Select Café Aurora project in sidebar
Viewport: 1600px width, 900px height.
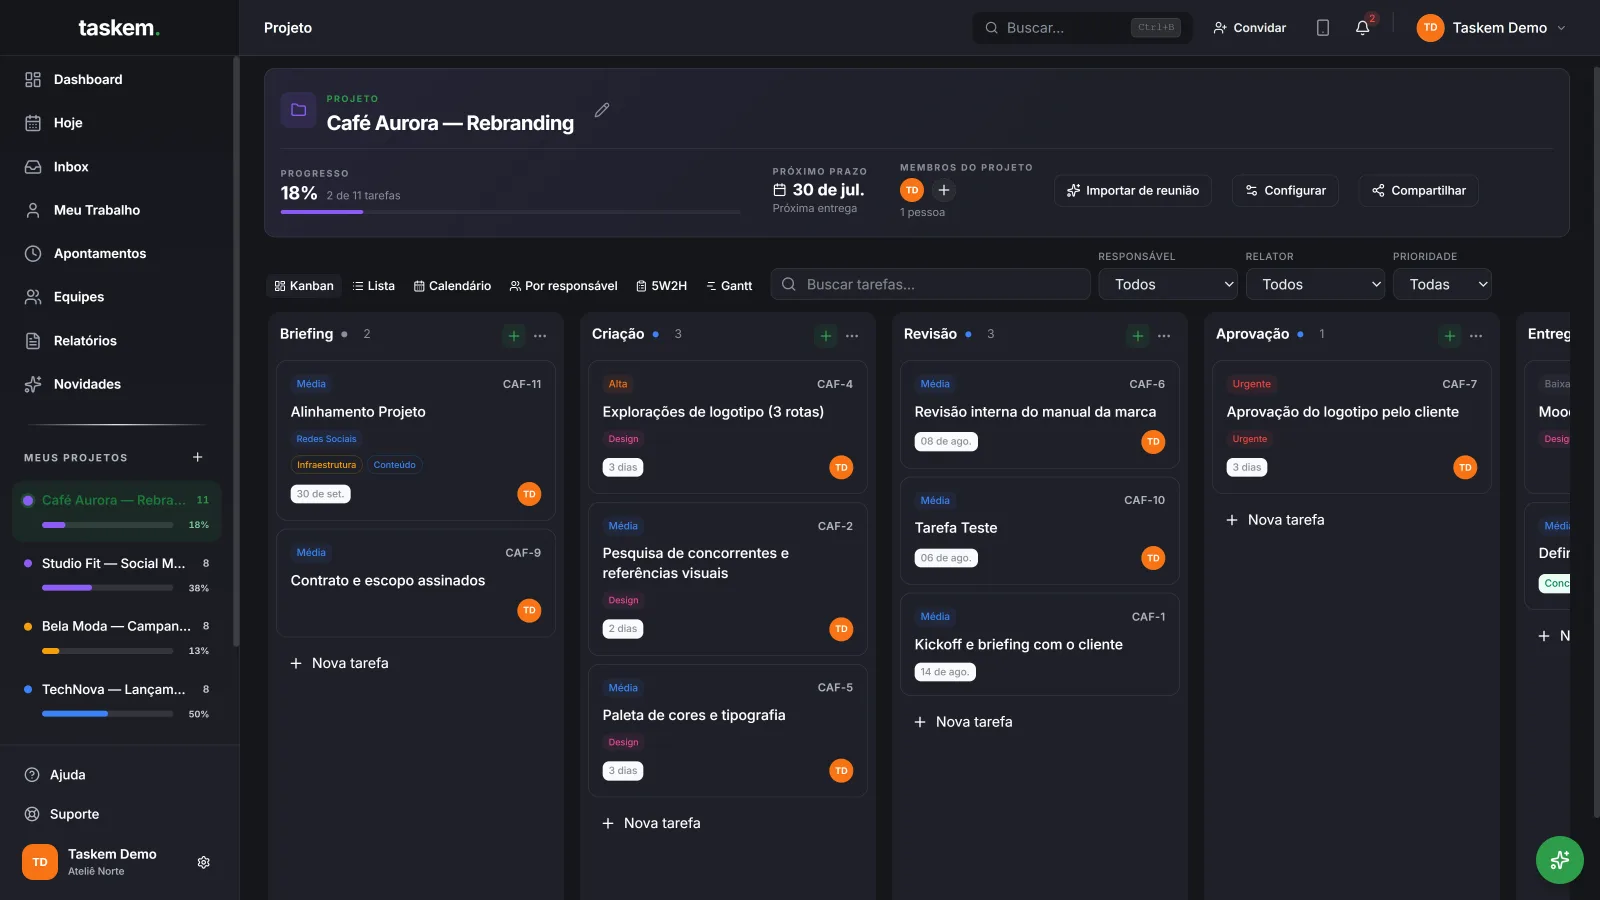coord(117,512)
